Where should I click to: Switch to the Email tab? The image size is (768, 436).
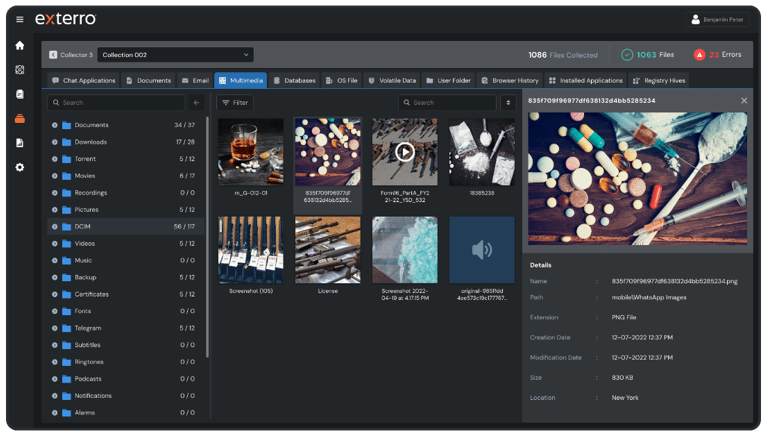click(195, 80)
